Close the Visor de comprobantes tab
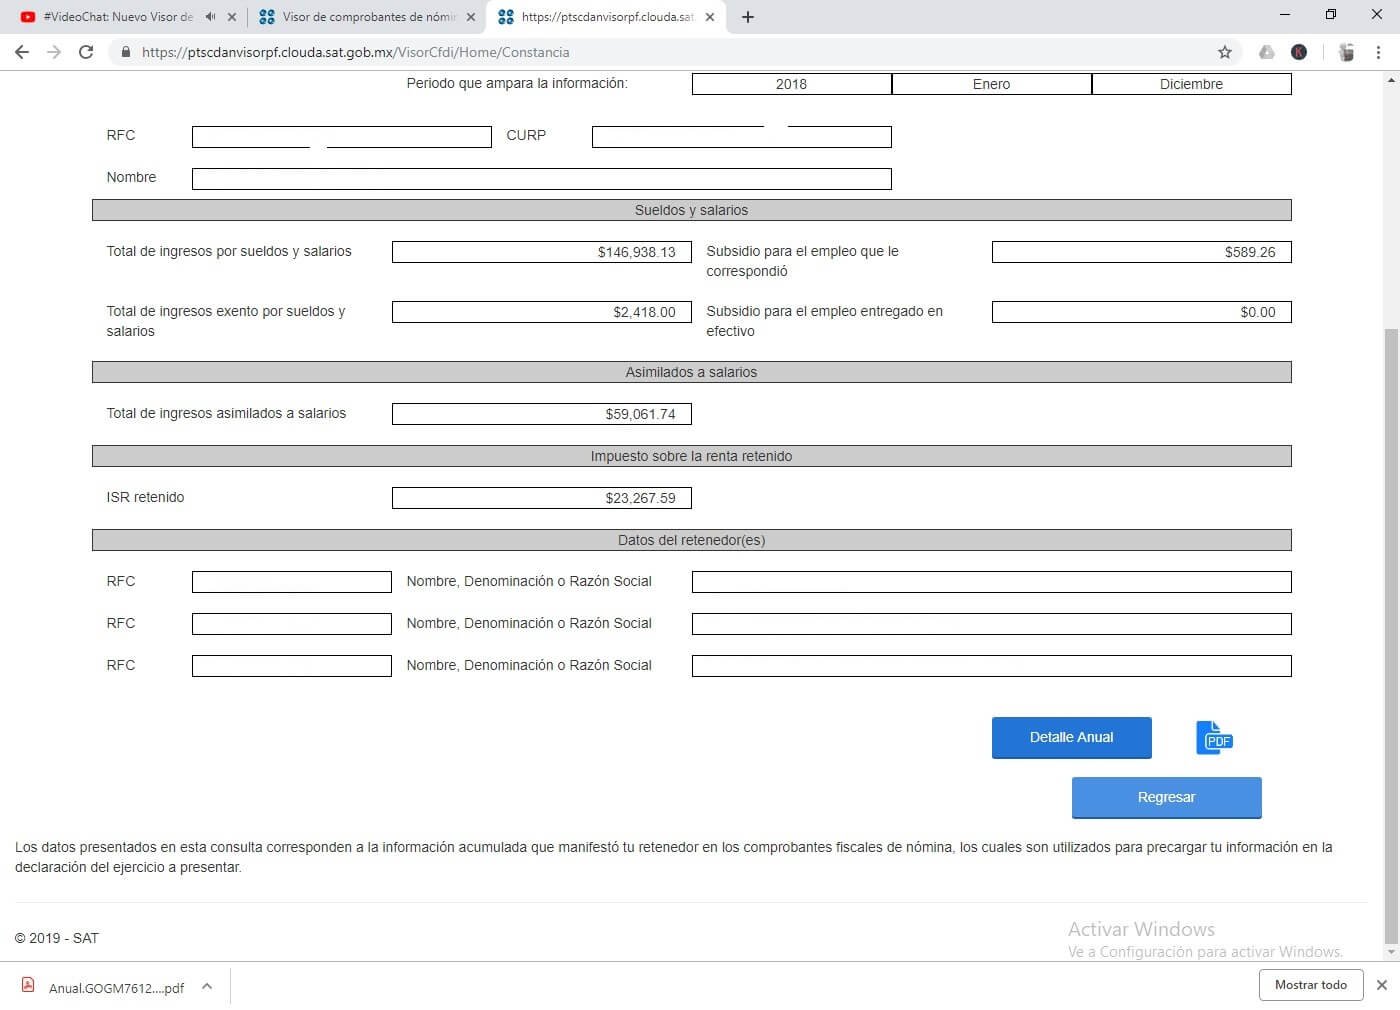The width and height of the screenshot is (1400, 1010). click(471, 17)
